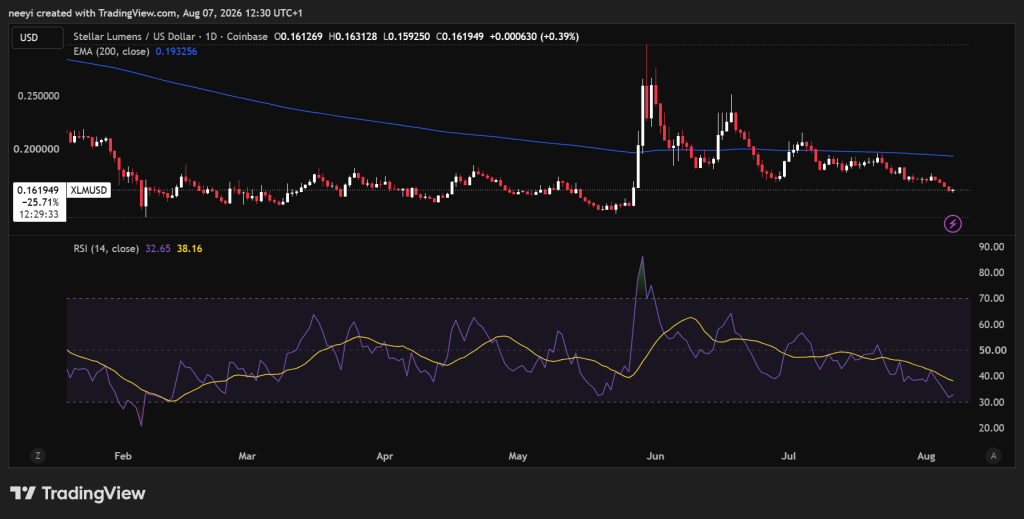Click the Jul date axis label
Viewport: 1024px width, 519px height.
[788, 456]
